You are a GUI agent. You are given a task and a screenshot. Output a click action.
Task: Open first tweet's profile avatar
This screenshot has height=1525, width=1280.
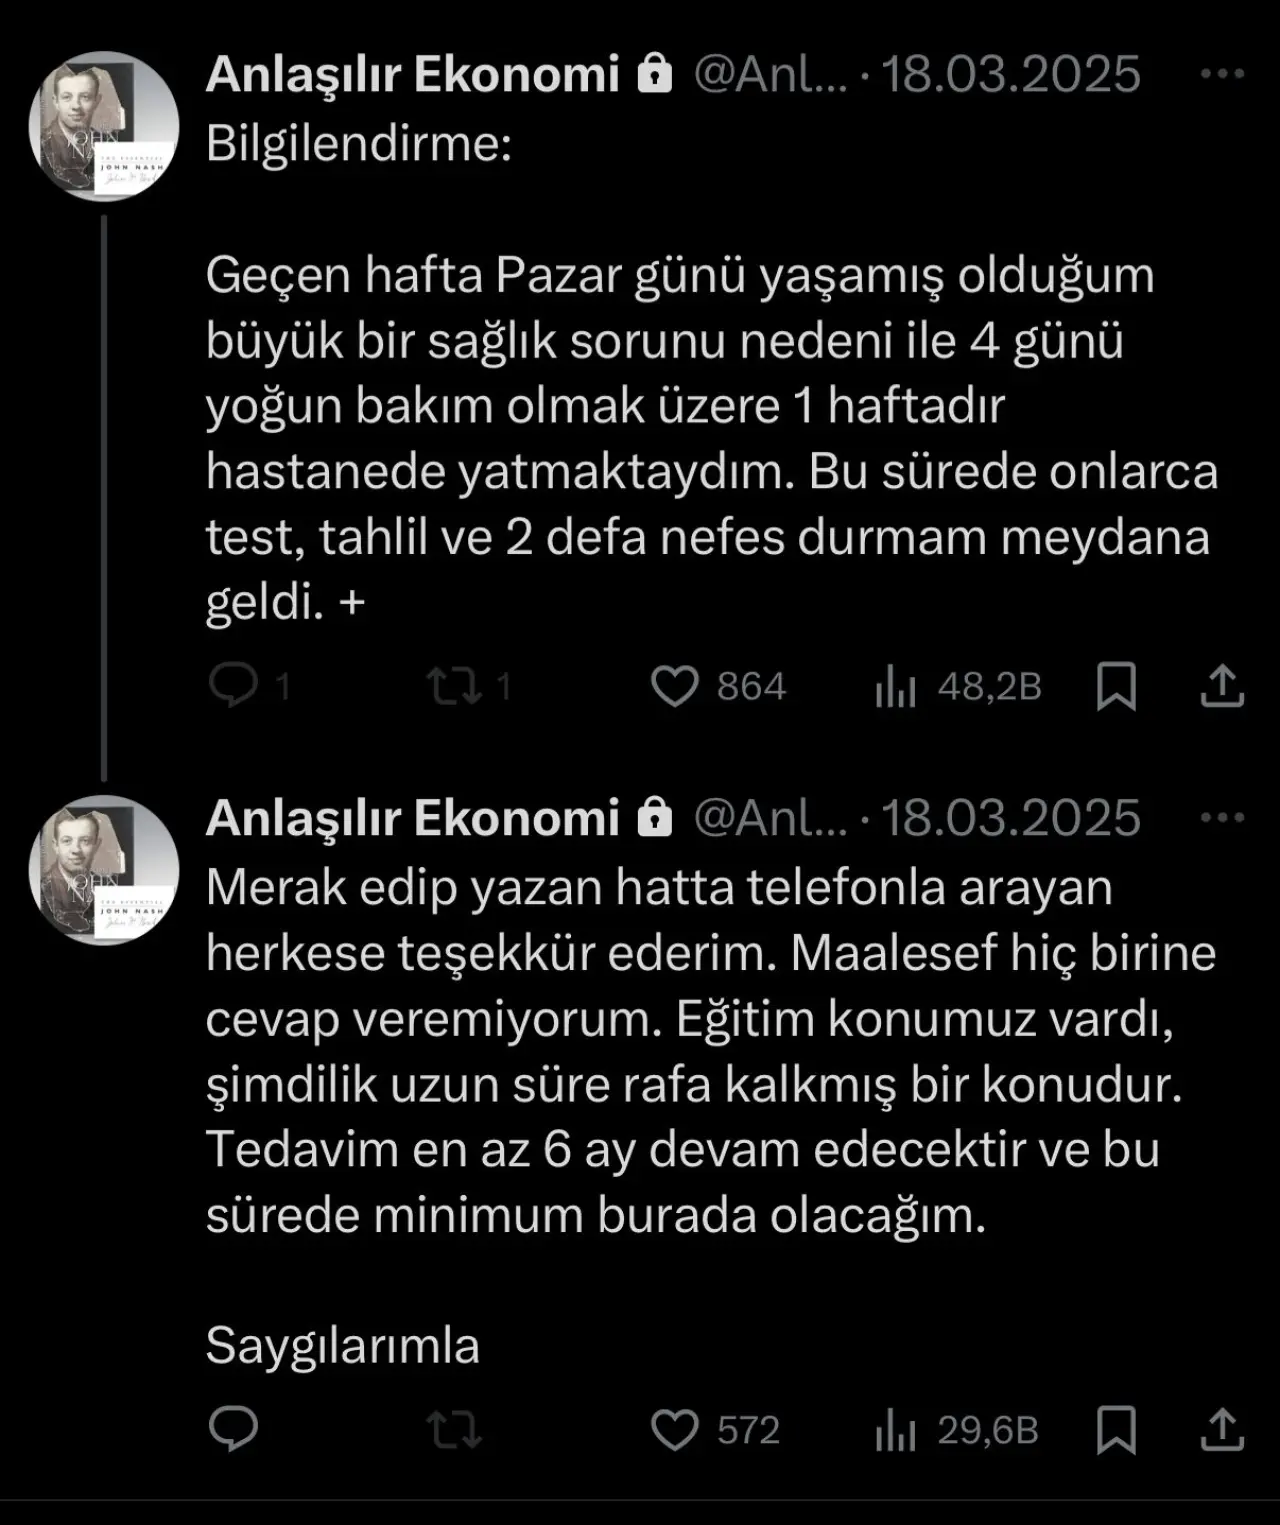pos(103,127)
